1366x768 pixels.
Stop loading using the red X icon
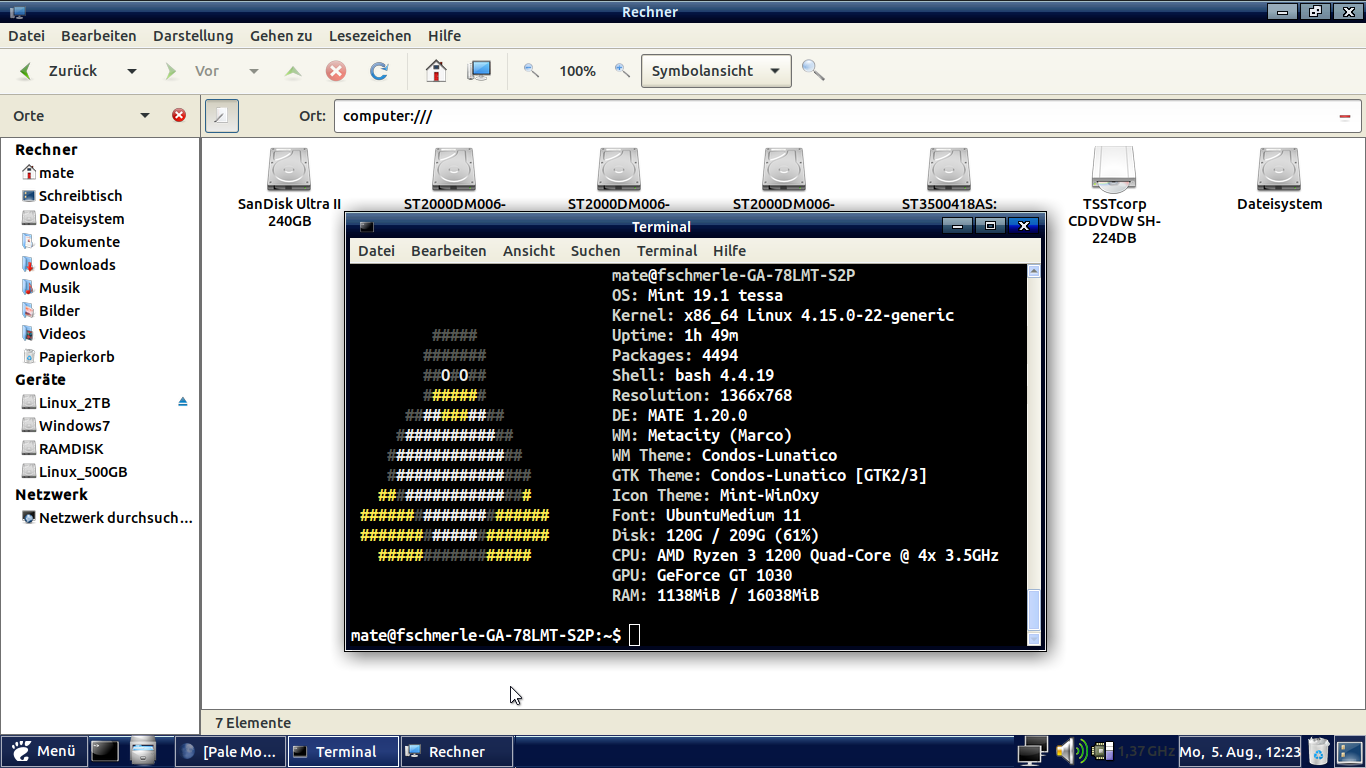(x=335, y=70)
